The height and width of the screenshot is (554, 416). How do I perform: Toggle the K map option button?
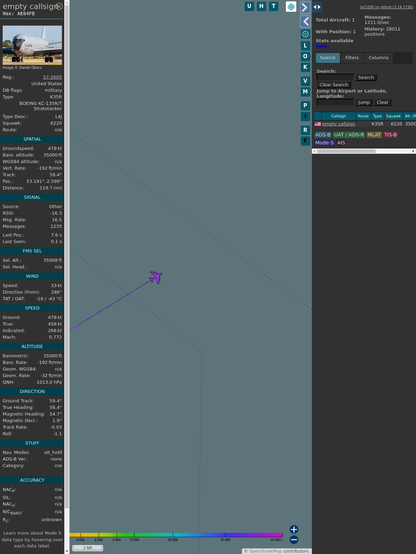point(305,67)
